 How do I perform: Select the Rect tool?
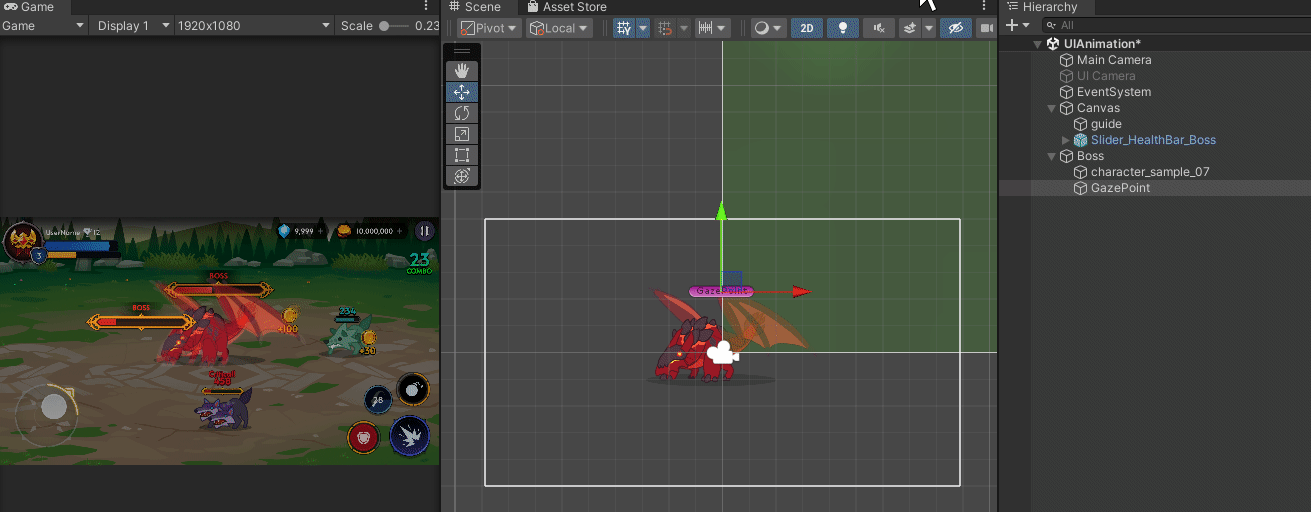click(x=461, y=155)
